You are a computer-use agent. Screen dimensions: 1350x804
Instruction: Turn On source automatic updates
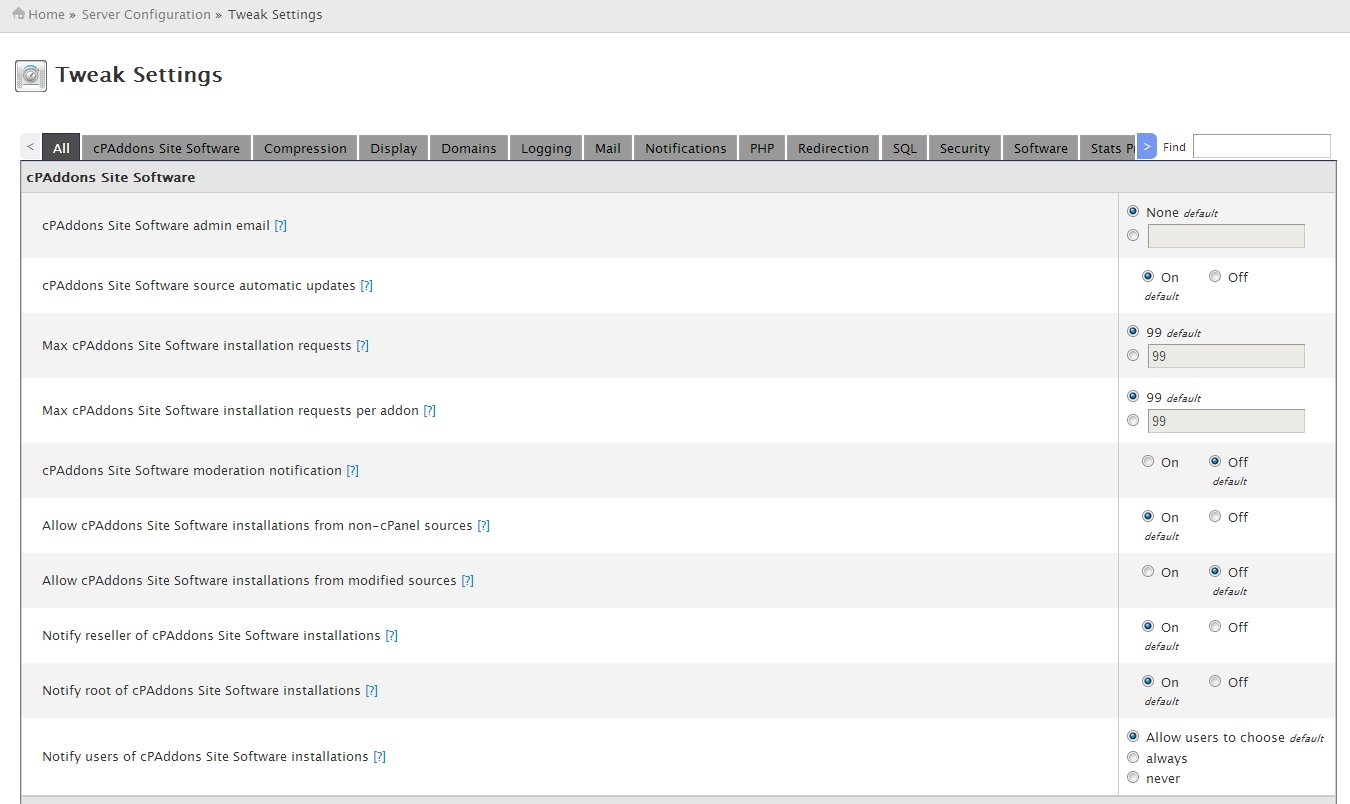[x=1148, y=276]
